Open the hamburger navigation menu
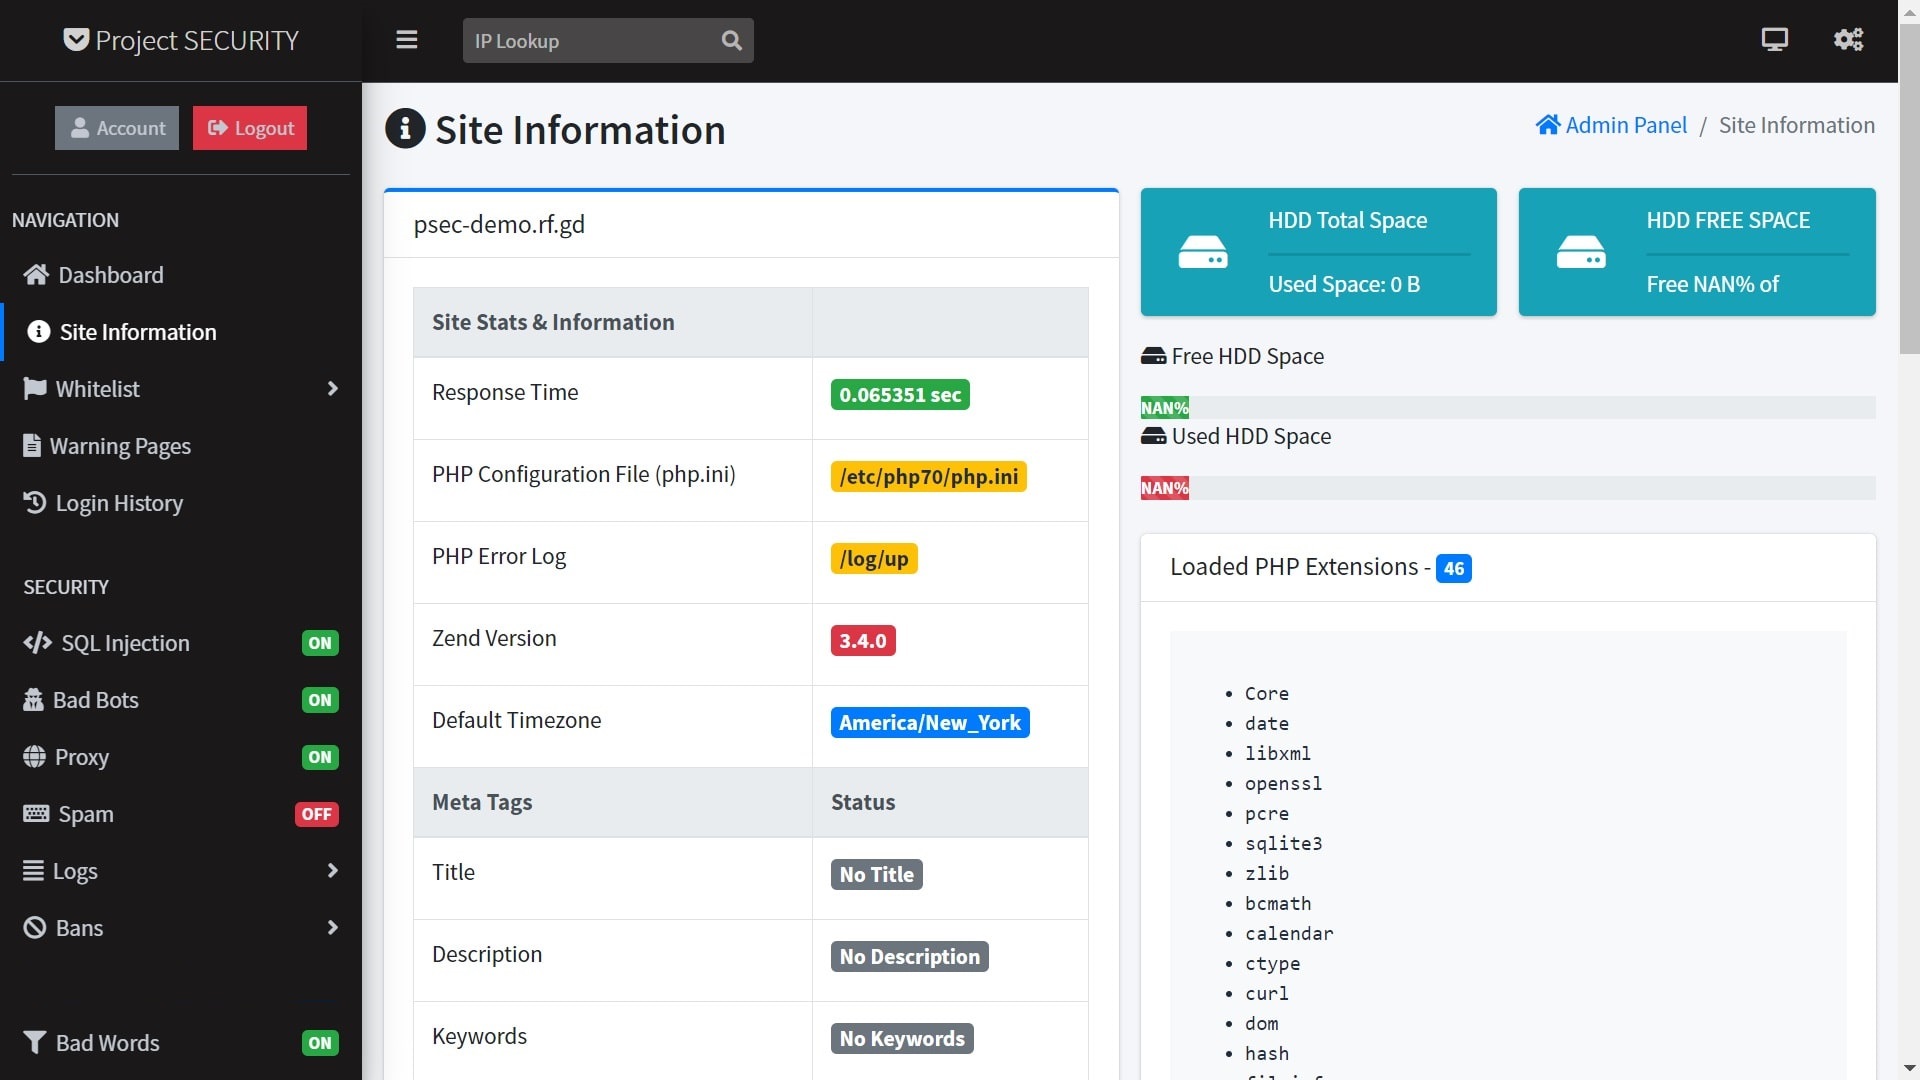This screenshot has height=1080, width=1920. 407,40
